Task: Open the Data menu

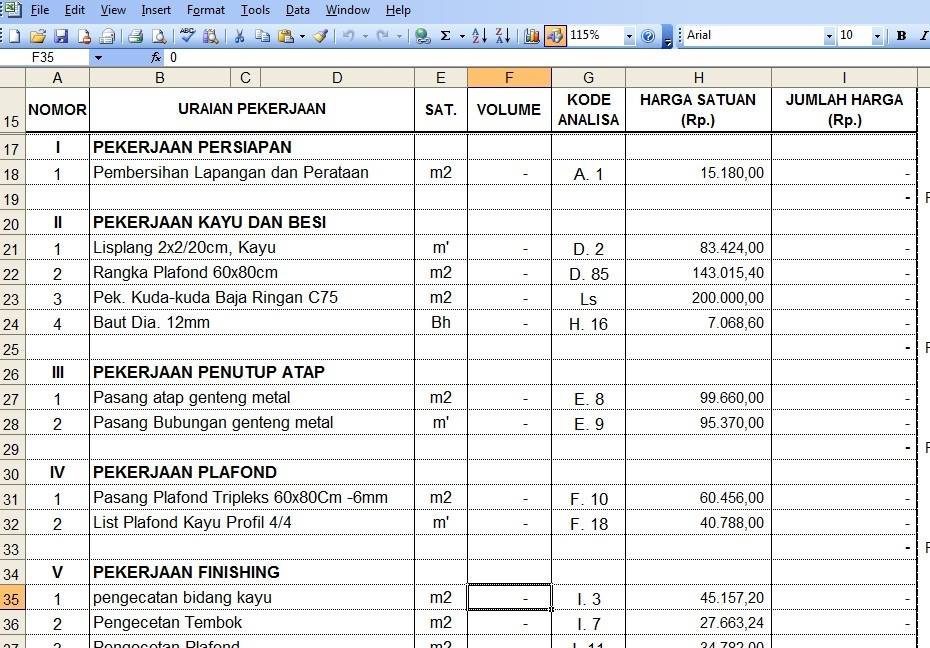Action: tap(297, 10)
